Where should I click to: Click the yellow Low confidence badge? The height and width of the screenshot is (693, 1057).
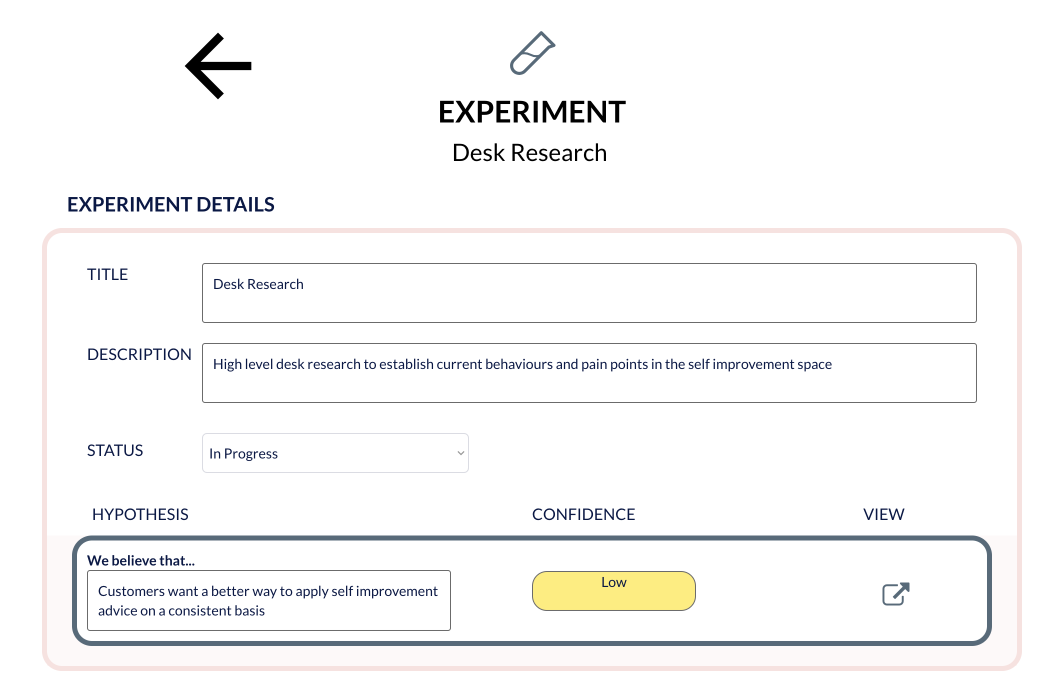[613, 591]
